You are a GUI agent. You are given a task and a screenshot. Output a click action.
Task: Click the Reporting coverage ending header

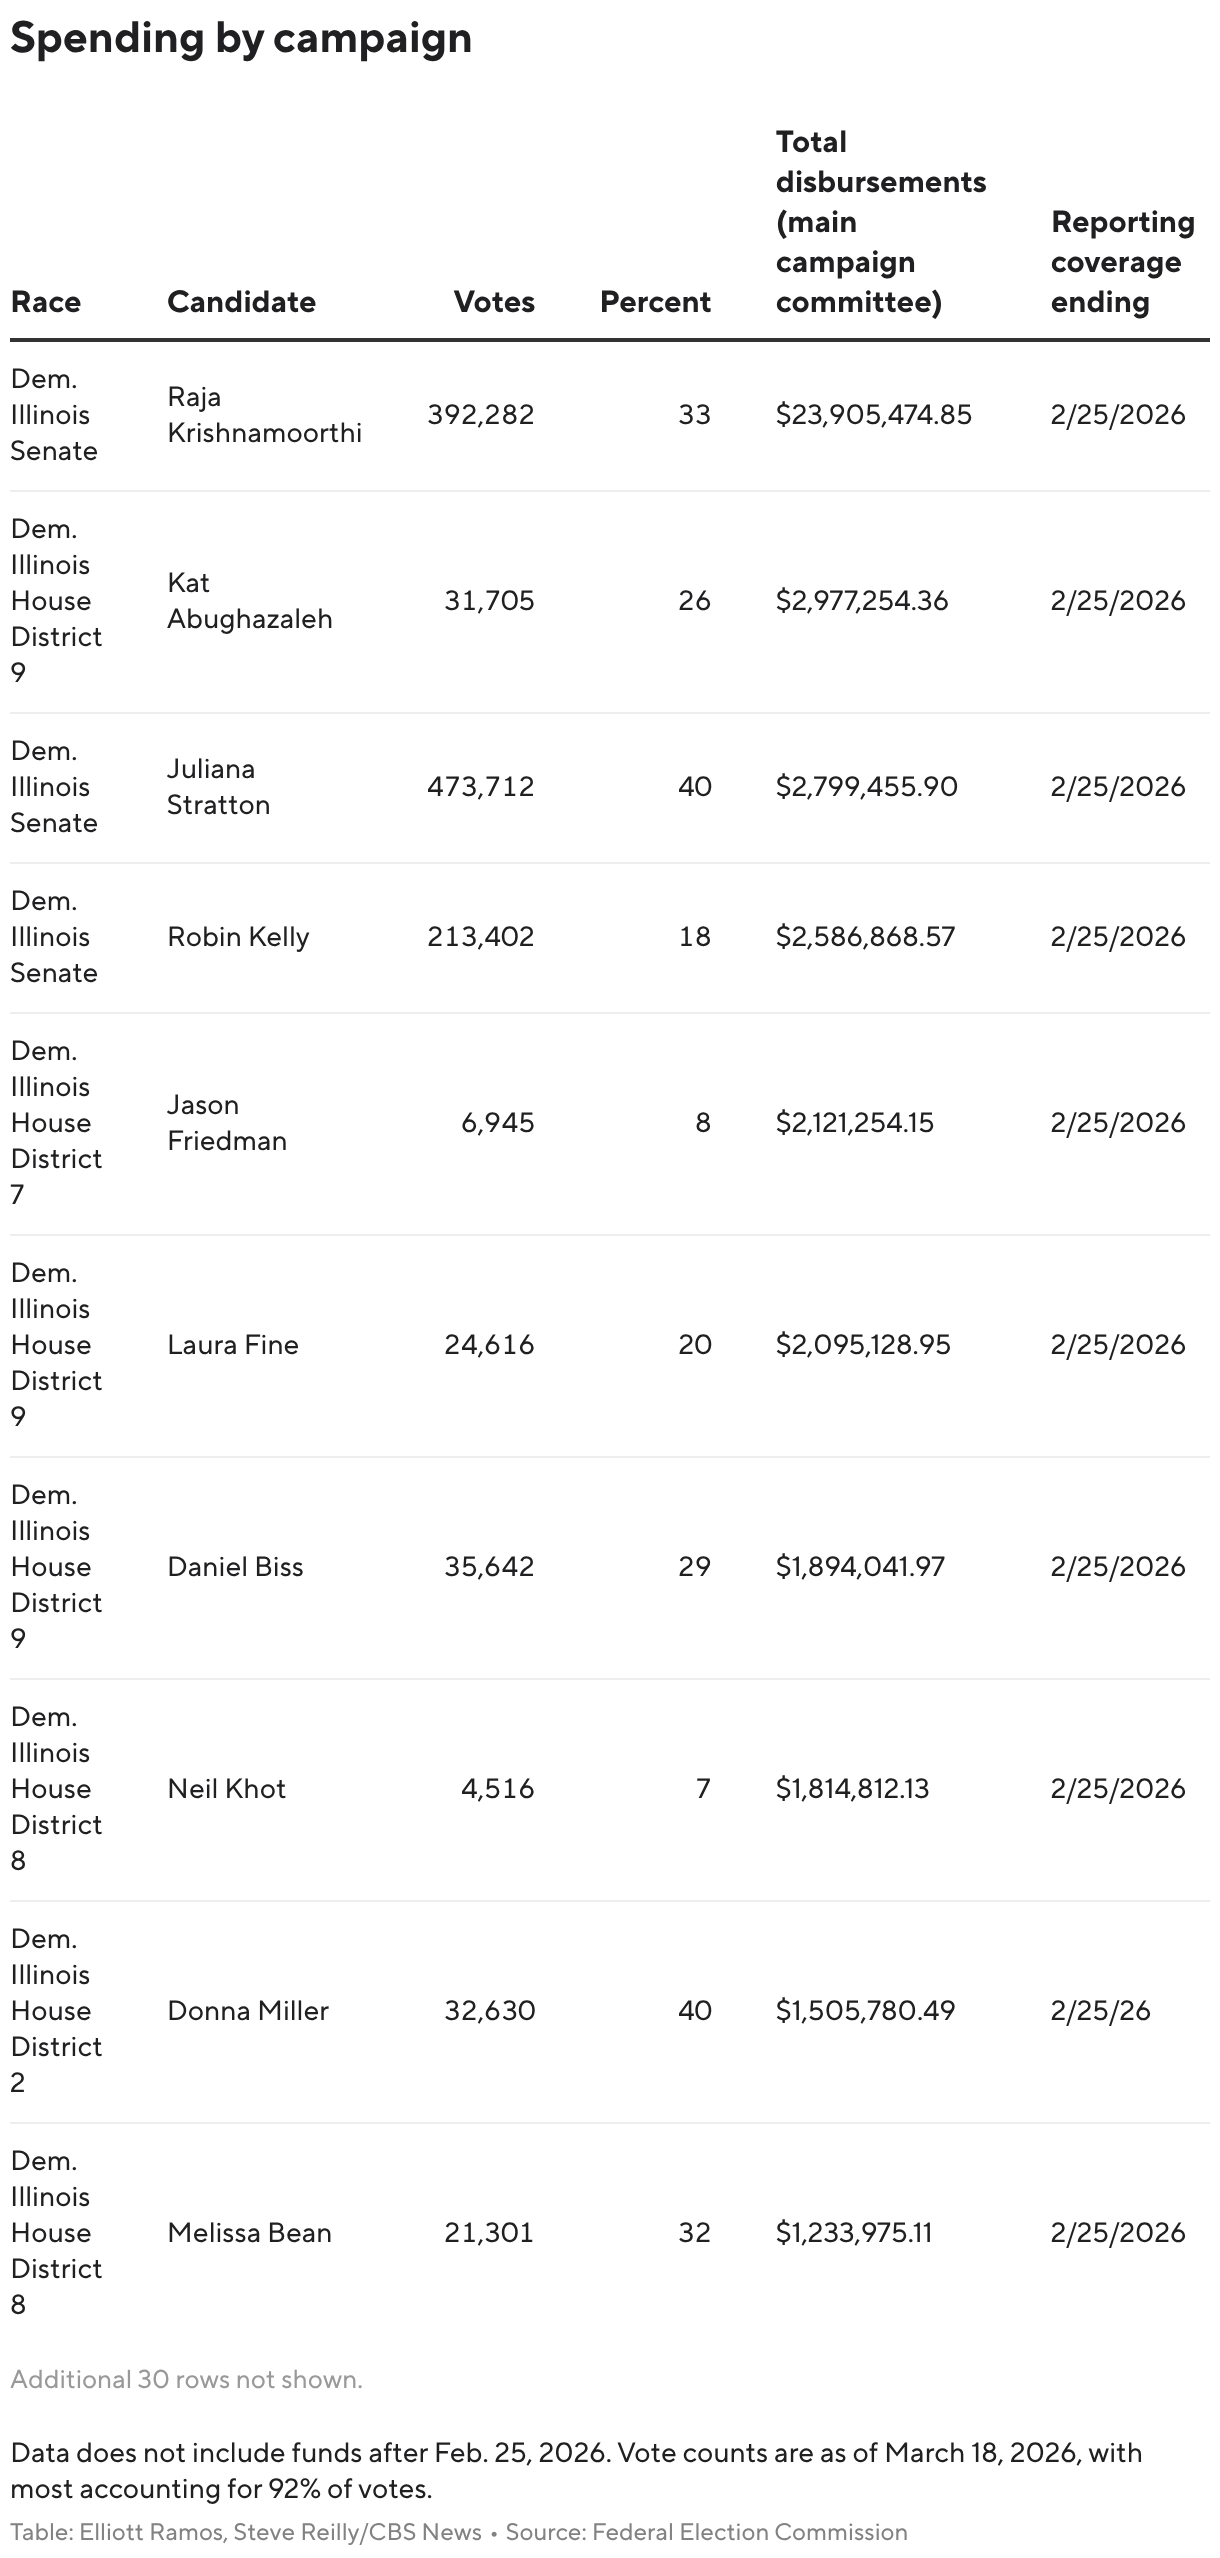(x=1122, y=261)
